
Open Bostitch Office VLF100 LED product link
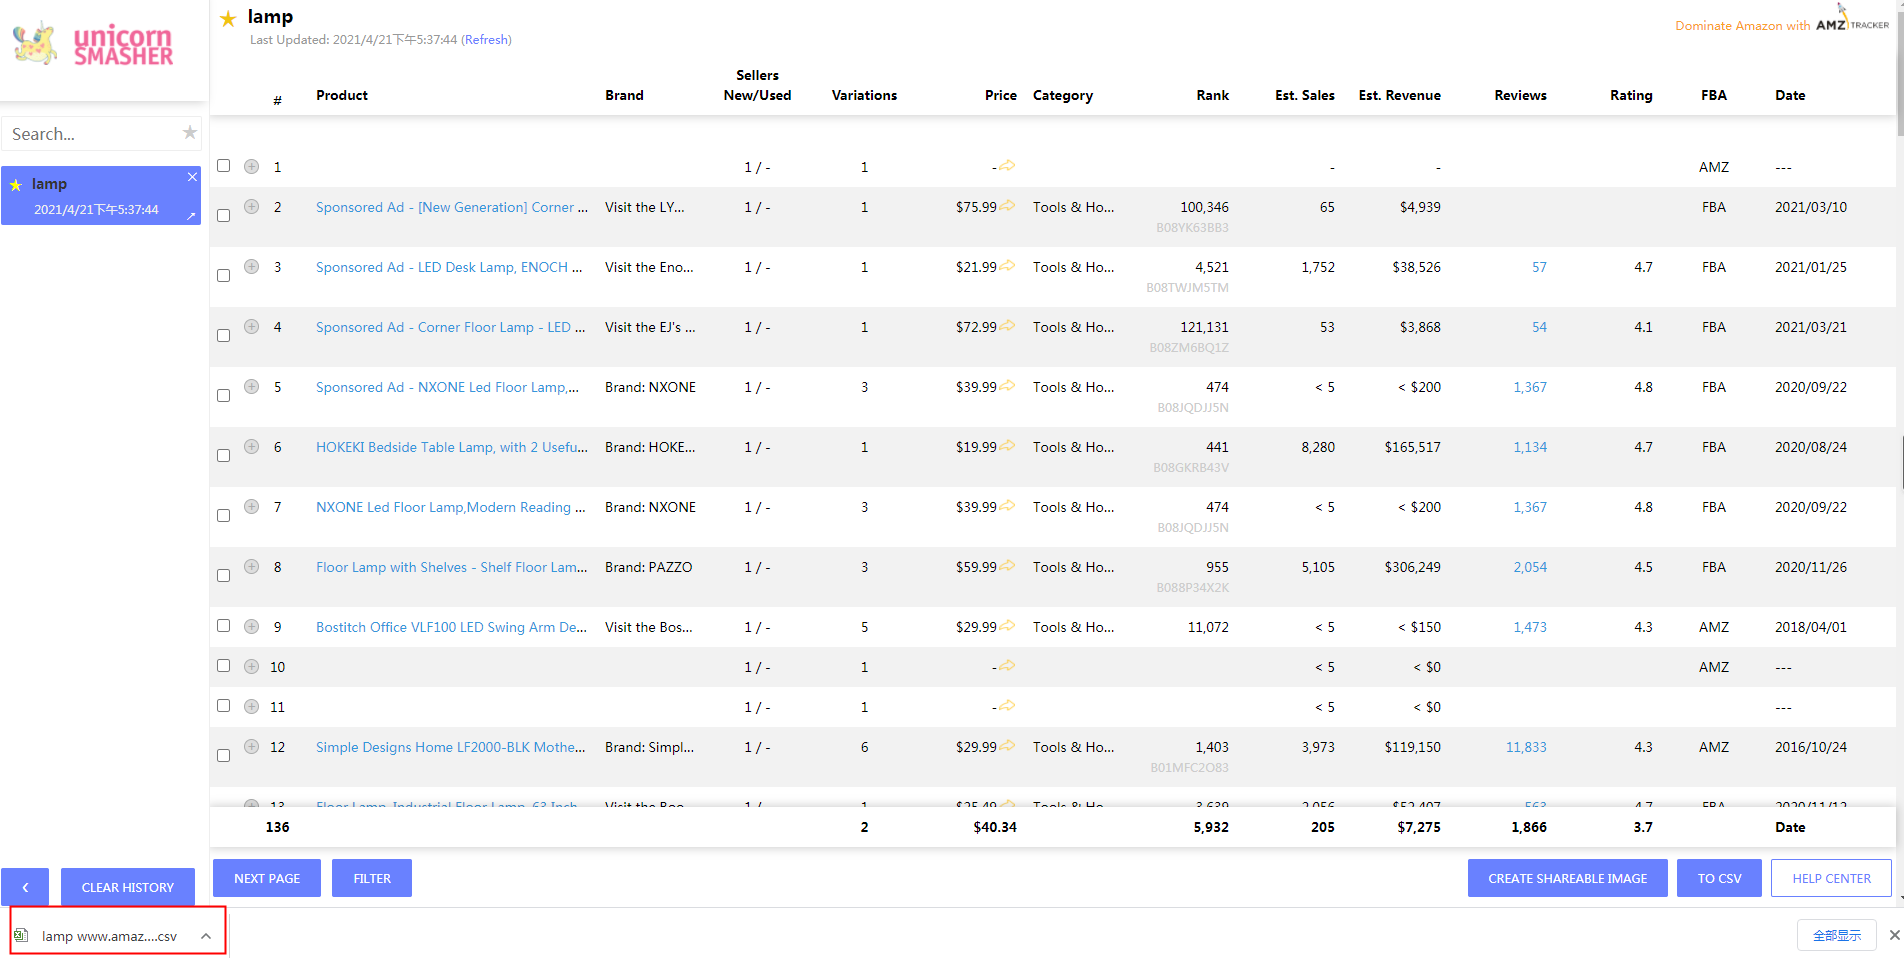[452, 627]
